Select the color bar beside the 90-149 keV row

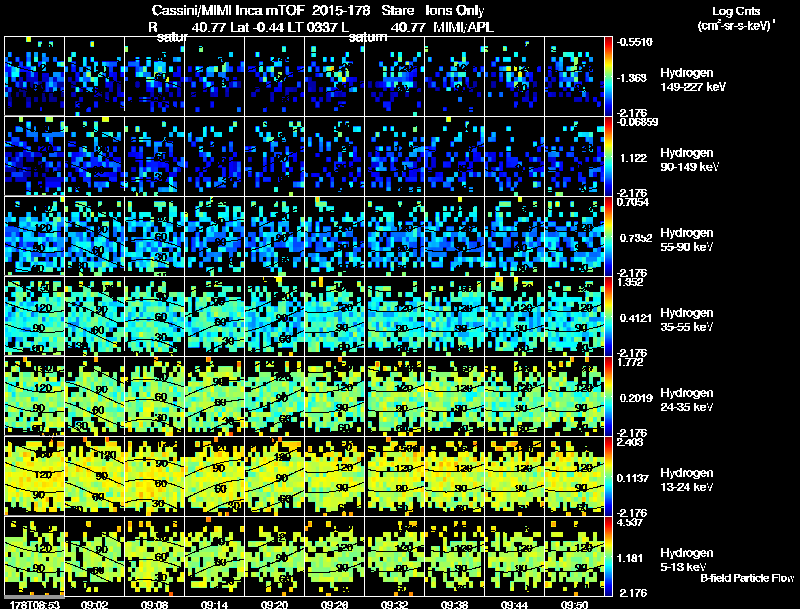pyautogui.click(x=608, y=156)
